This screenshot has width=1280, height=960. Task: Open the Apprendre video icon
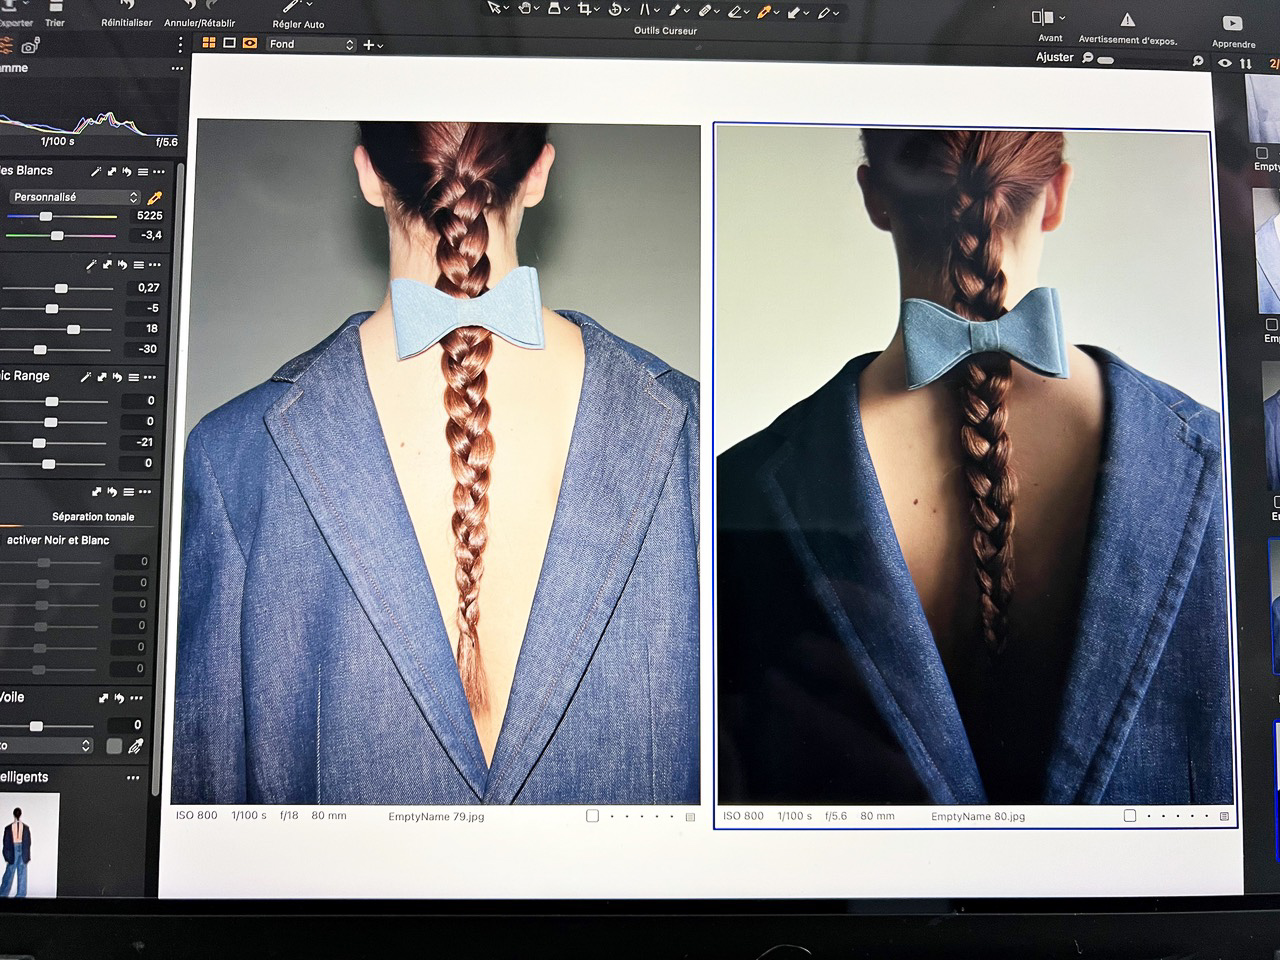1232,23
